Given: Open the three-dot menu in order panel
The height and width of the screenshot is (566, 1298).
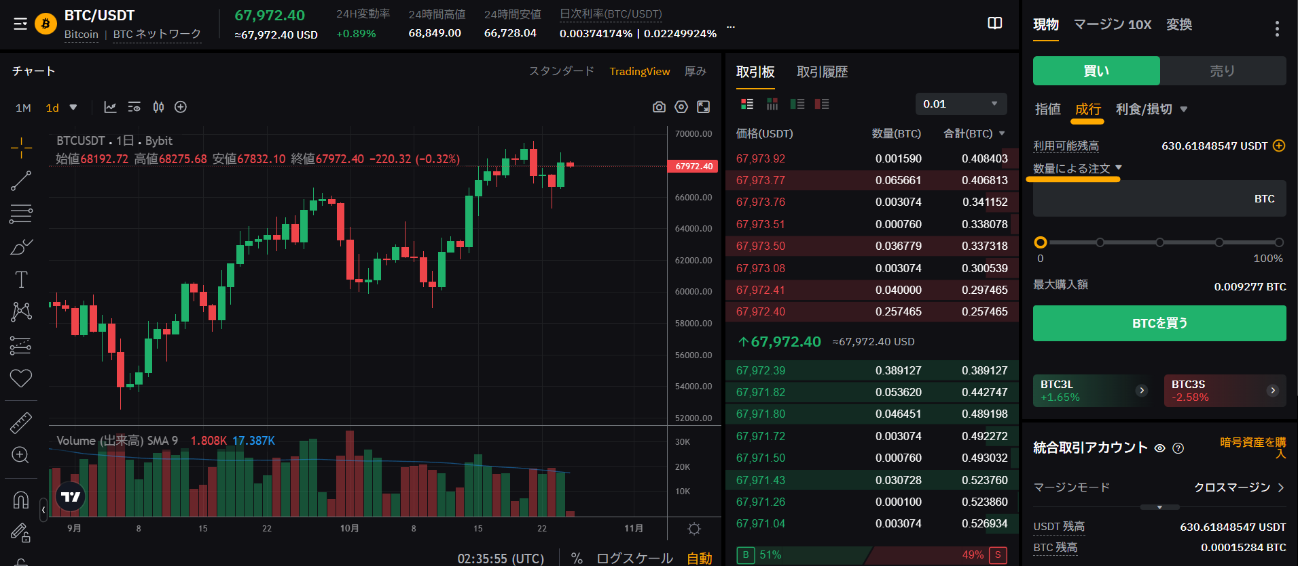Looking at the screenshot, I should coord(1277,29).
